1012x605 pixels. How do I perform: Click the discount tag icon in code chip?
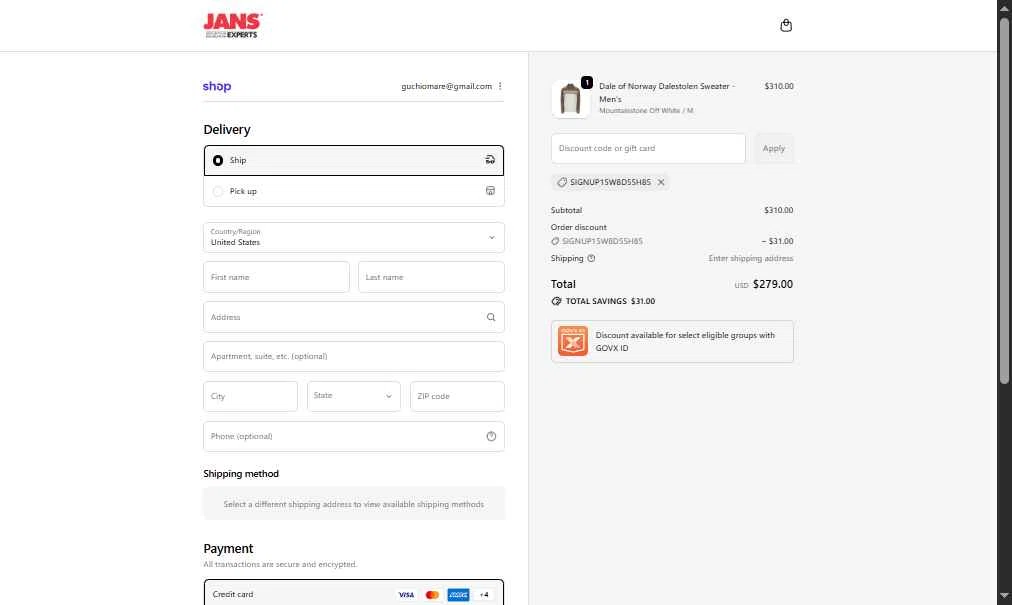point(562,182)
